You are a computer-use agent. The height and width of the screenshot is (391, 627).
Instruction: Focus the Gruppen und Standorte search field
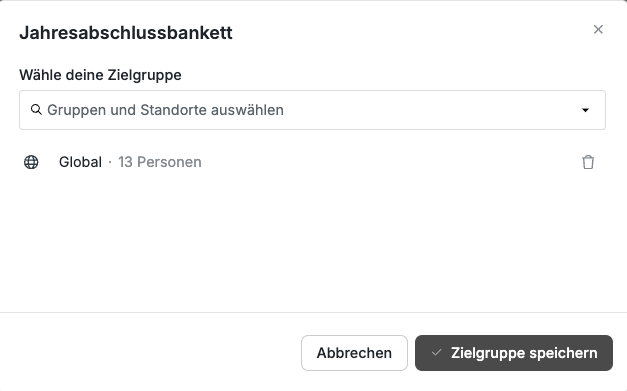[312, 110]
